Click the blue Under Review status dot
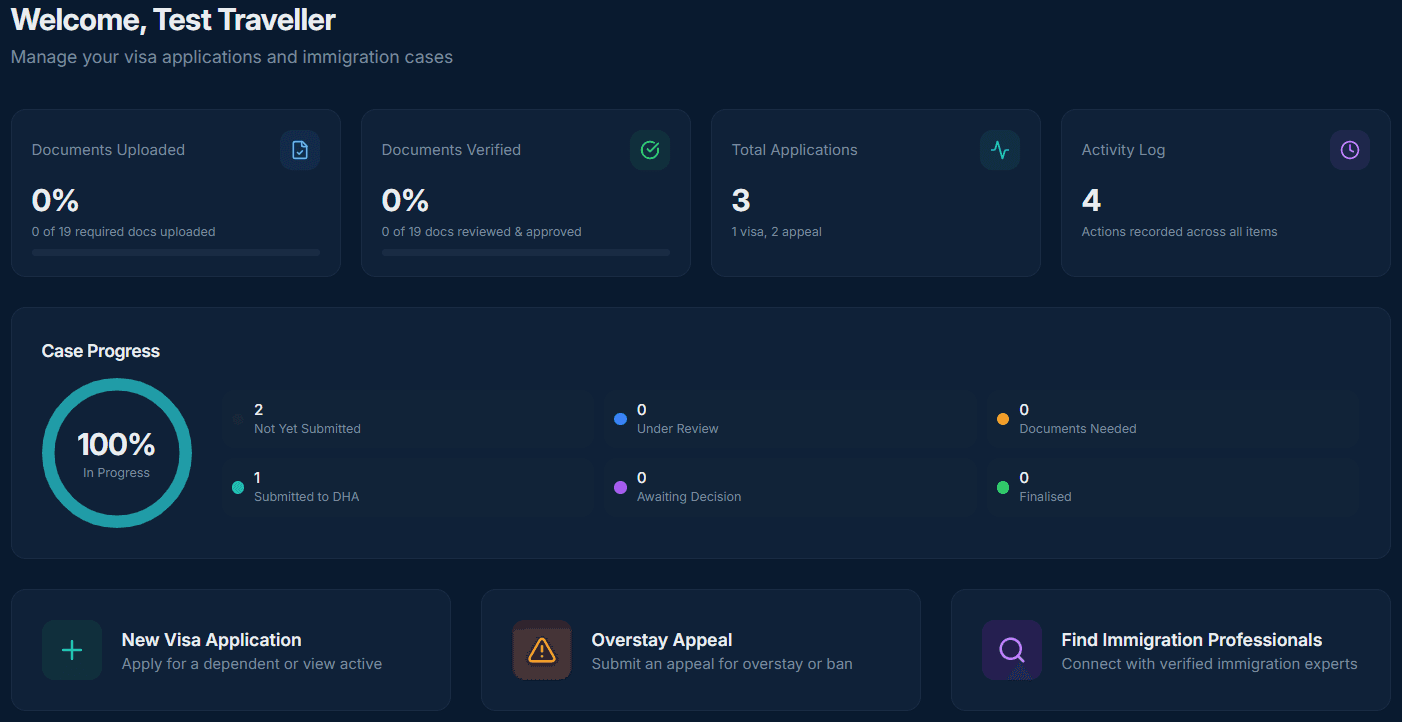 620,419
